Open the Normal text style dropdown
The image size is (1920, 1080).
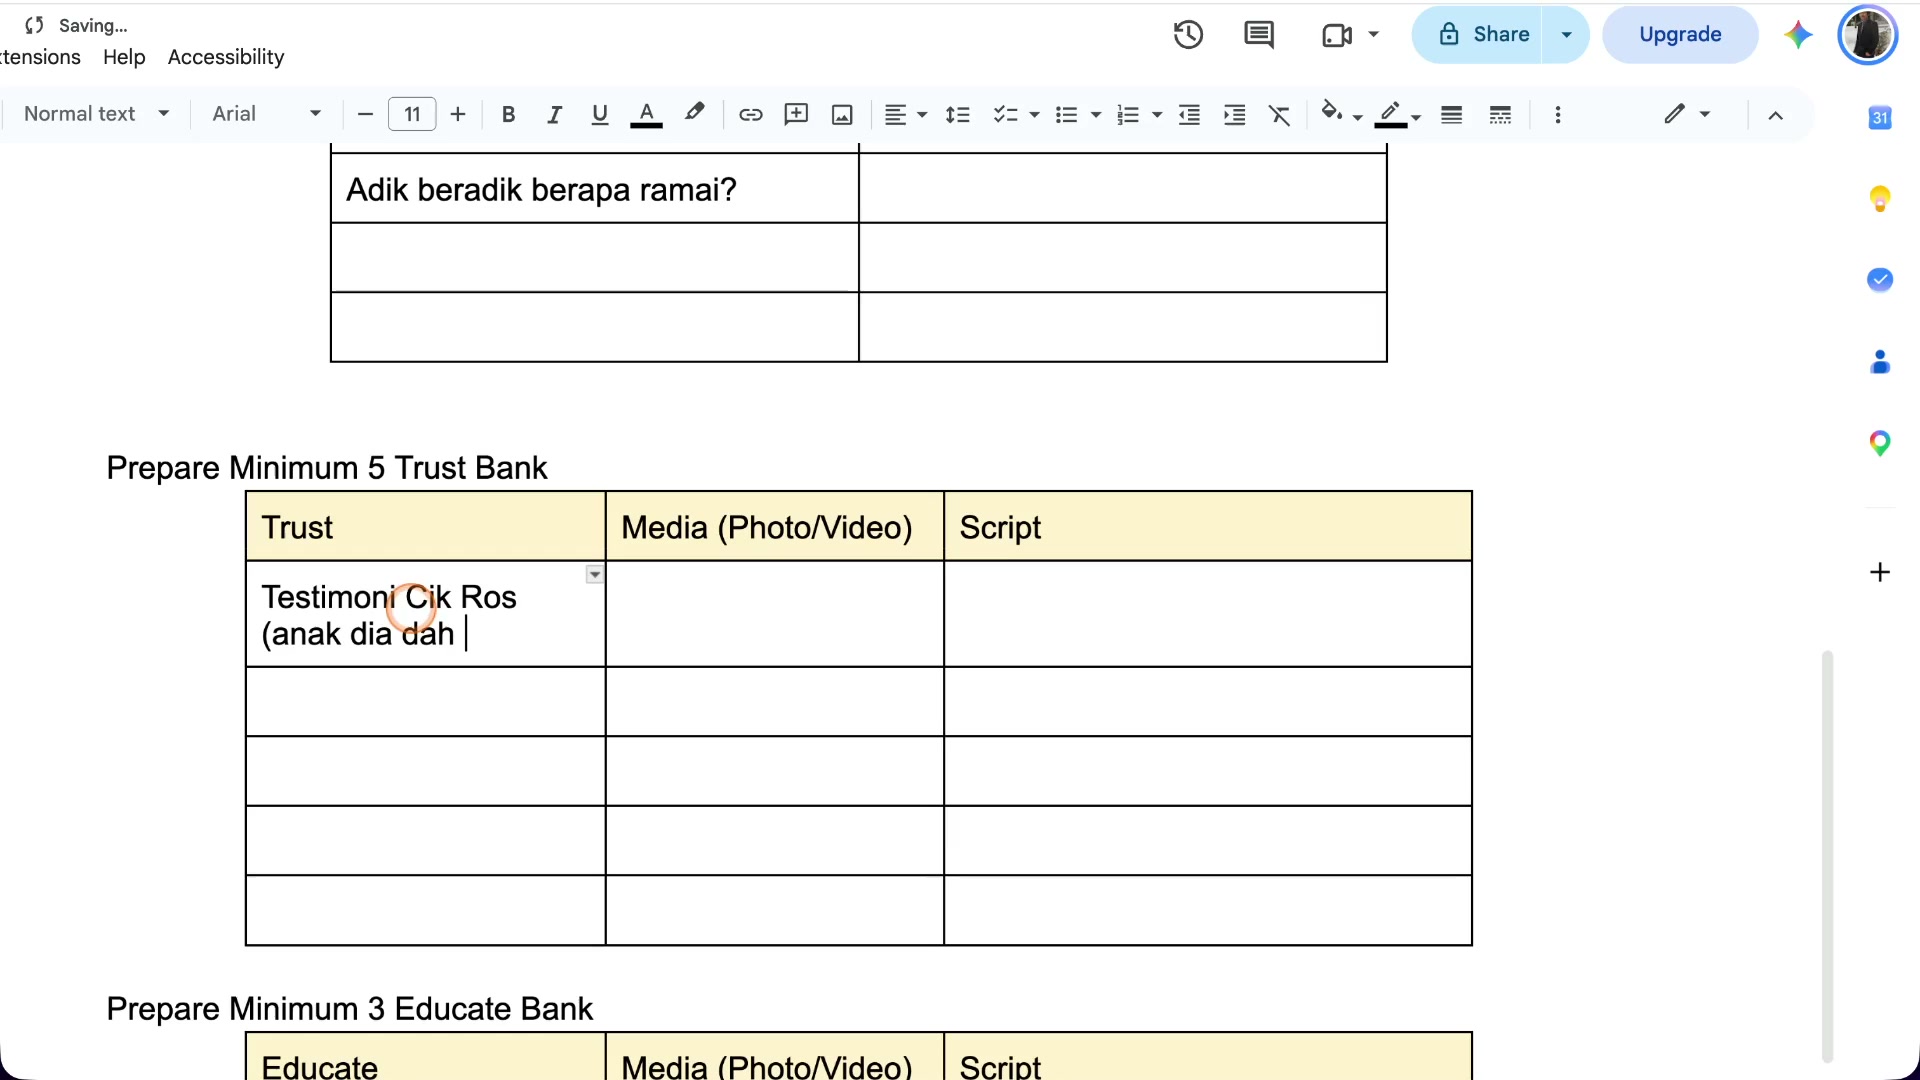pos(96,114)
